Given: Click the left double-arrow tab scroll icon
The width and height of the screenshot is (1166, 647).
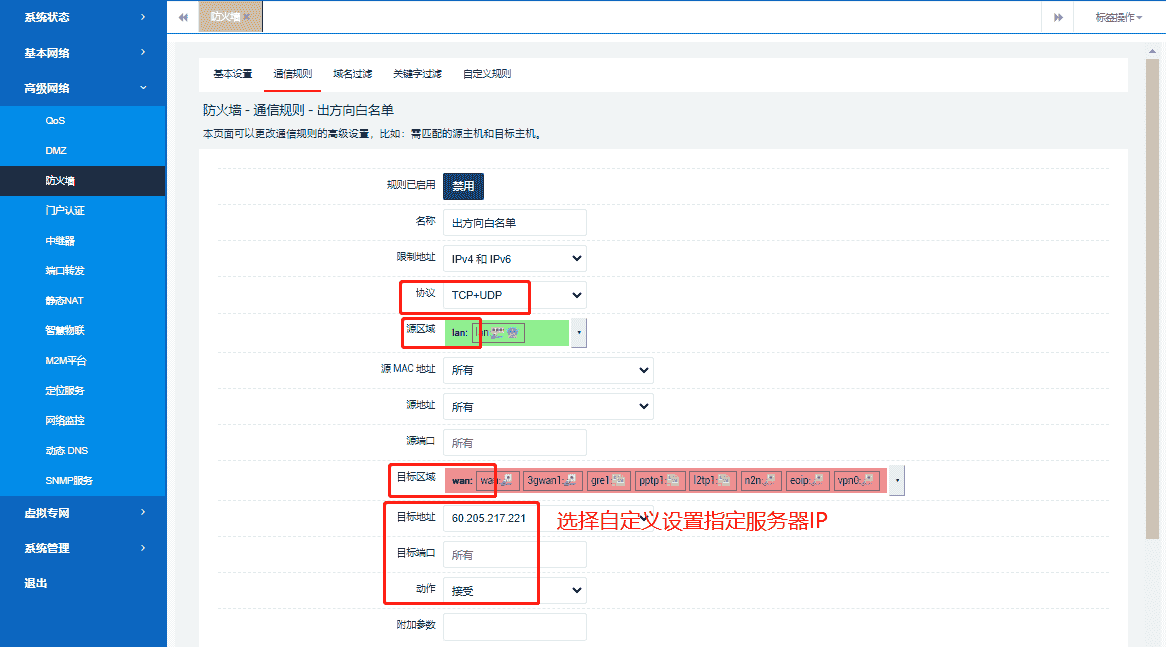Looking at the screenshot, I should [182, 16].
